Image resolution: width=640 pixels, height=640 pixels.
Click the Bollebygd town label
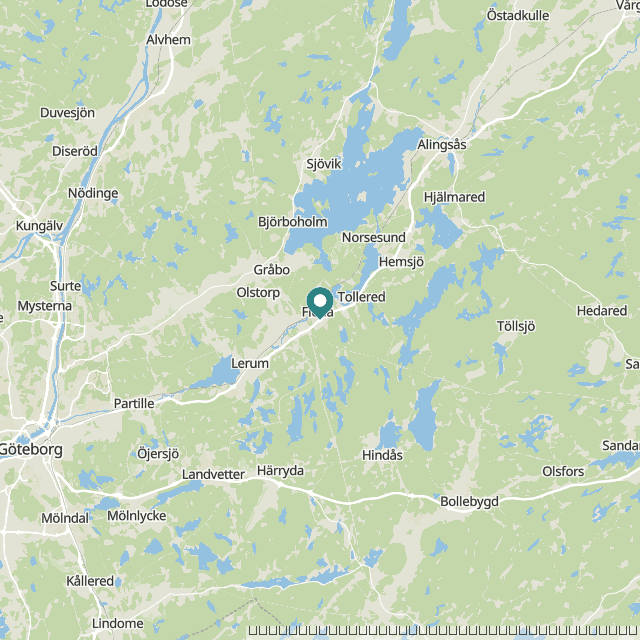[469, 502]
